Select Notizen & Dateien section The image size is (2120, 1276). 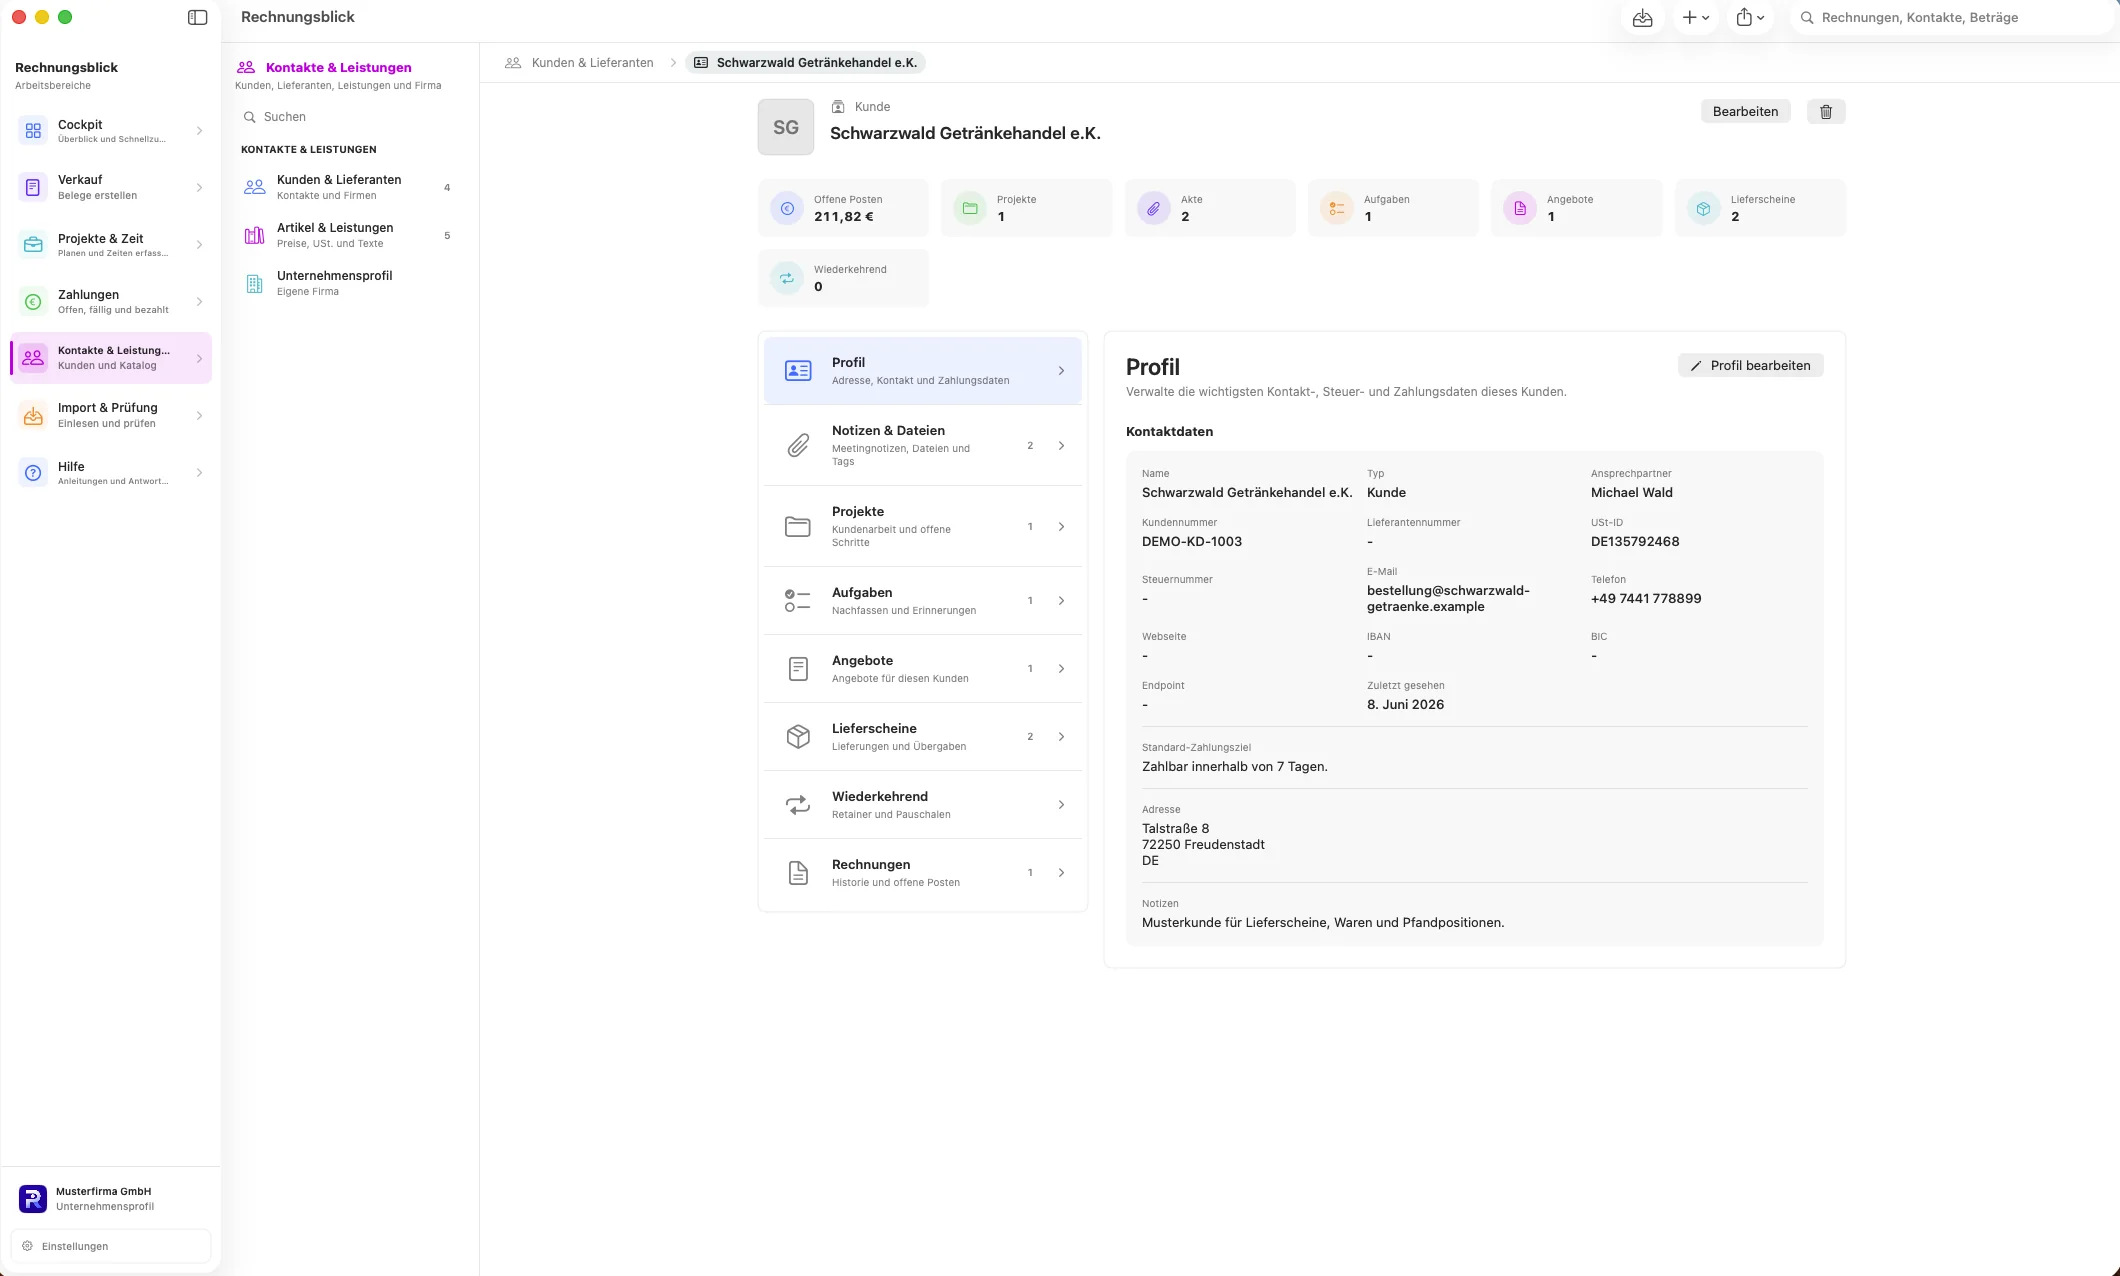923,445
